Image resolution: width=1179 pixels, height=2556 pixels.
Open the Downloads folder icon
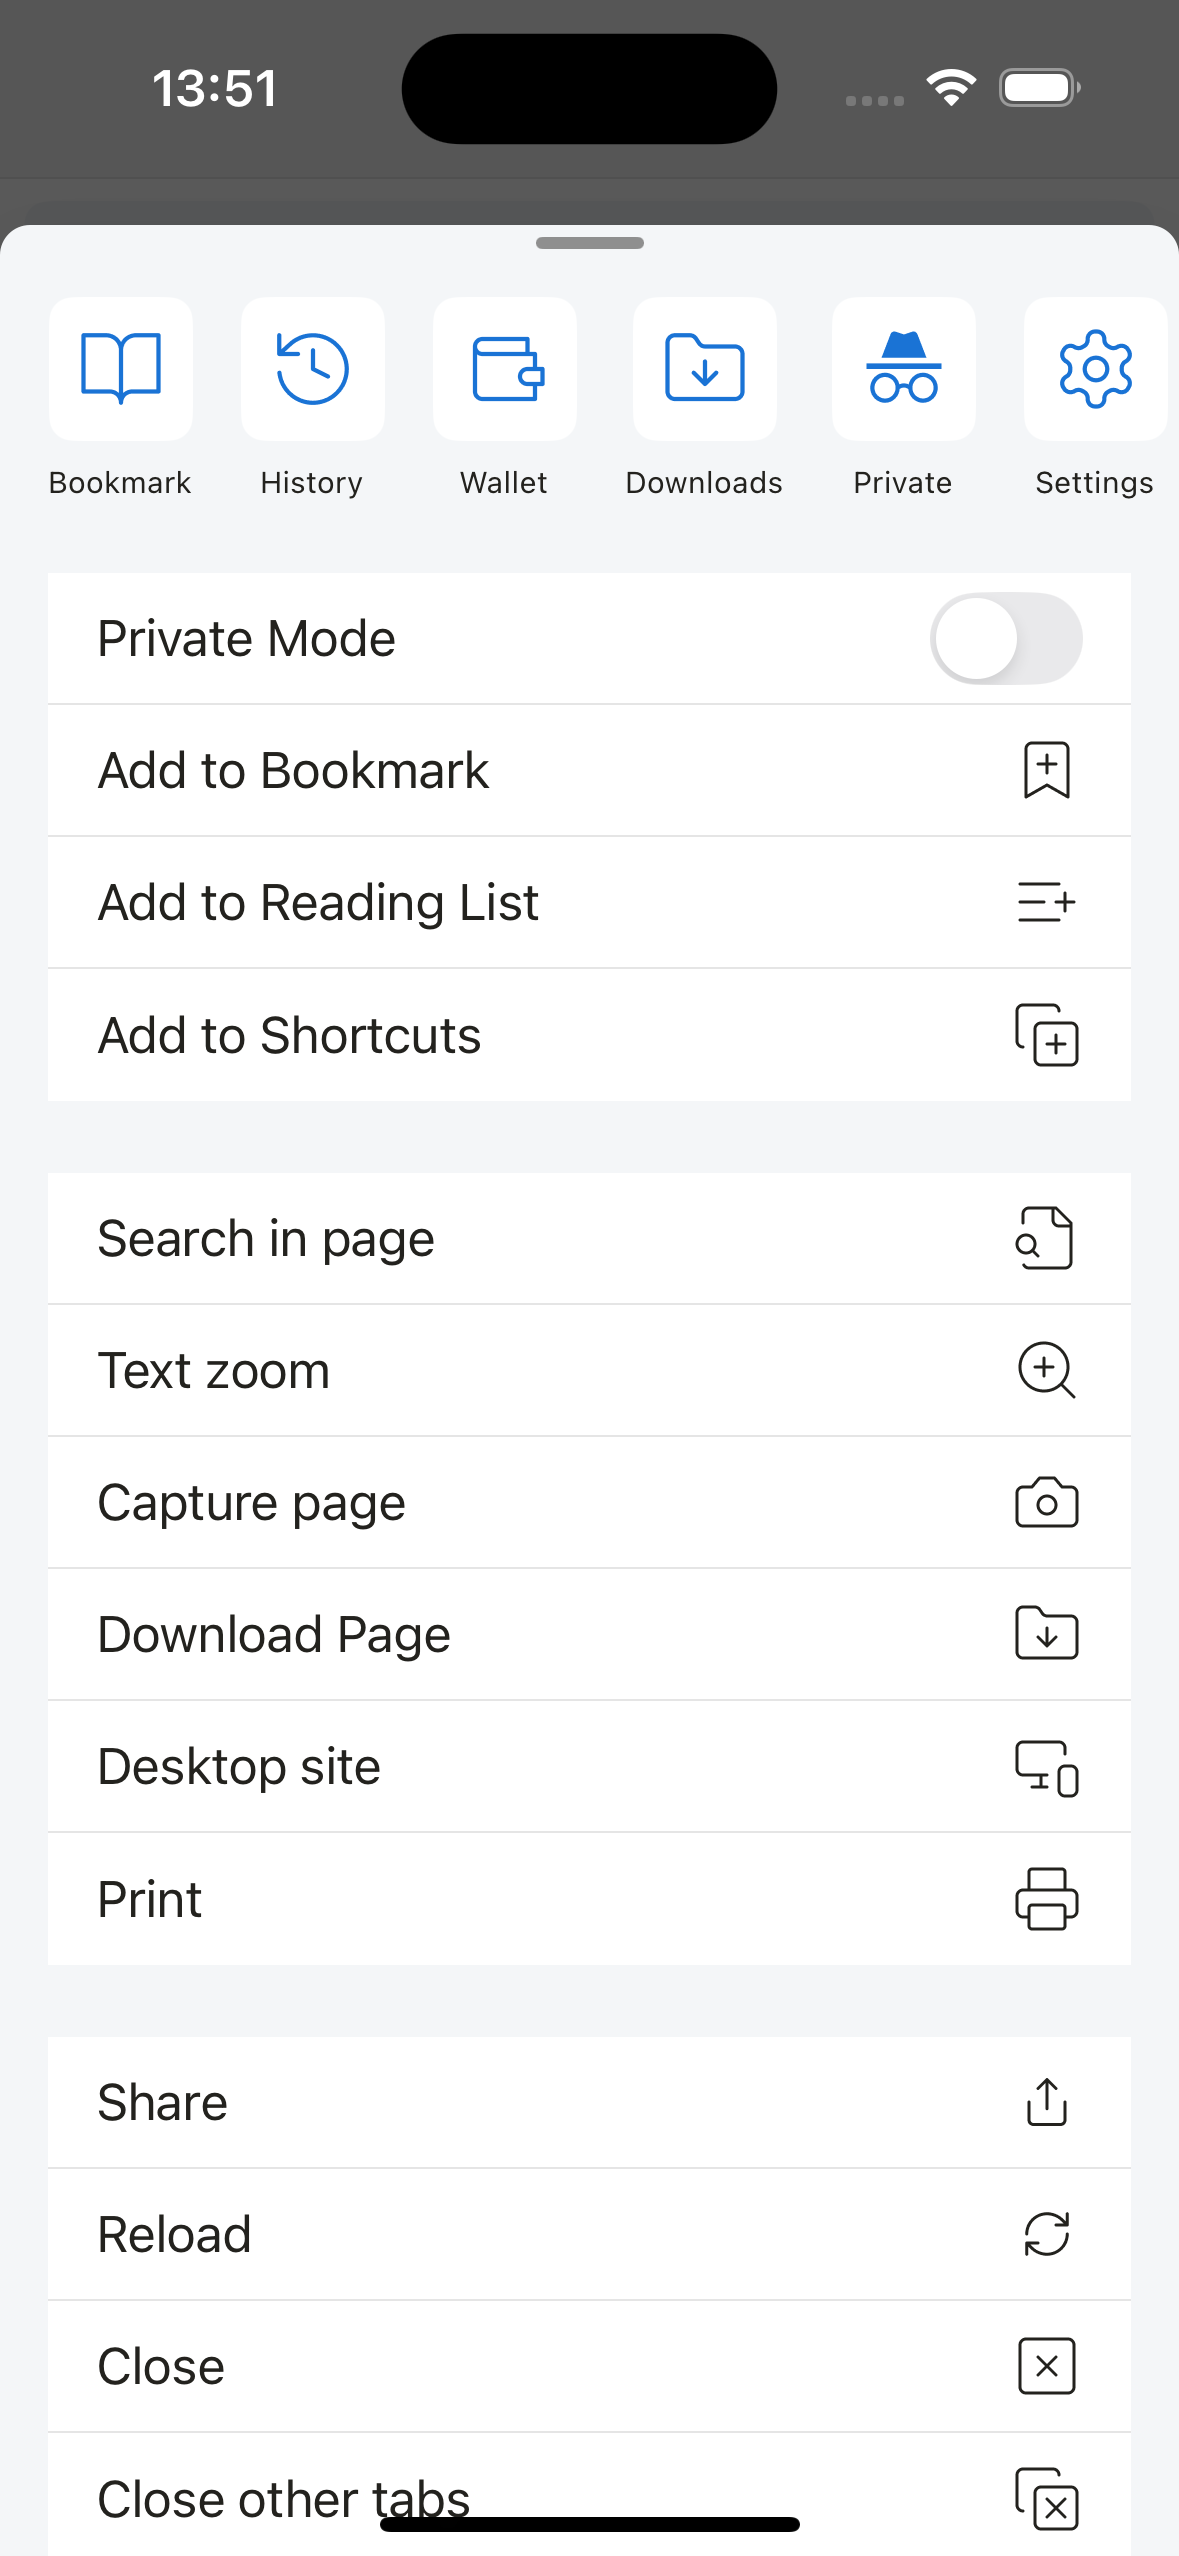tap(704, 369)
